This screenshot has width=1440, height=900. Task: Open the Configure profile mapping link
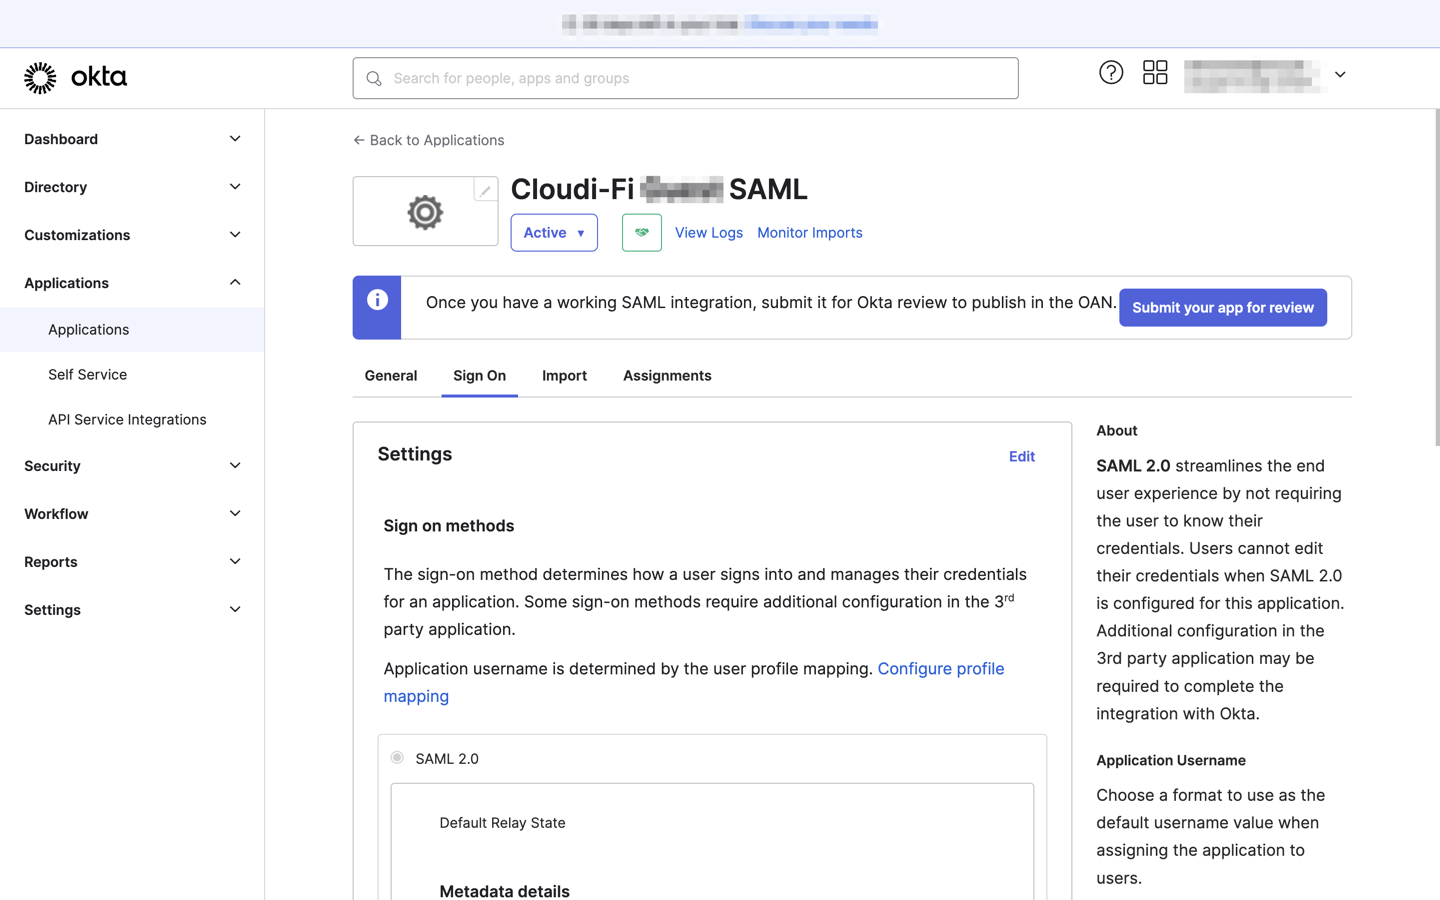coord(940,668)
